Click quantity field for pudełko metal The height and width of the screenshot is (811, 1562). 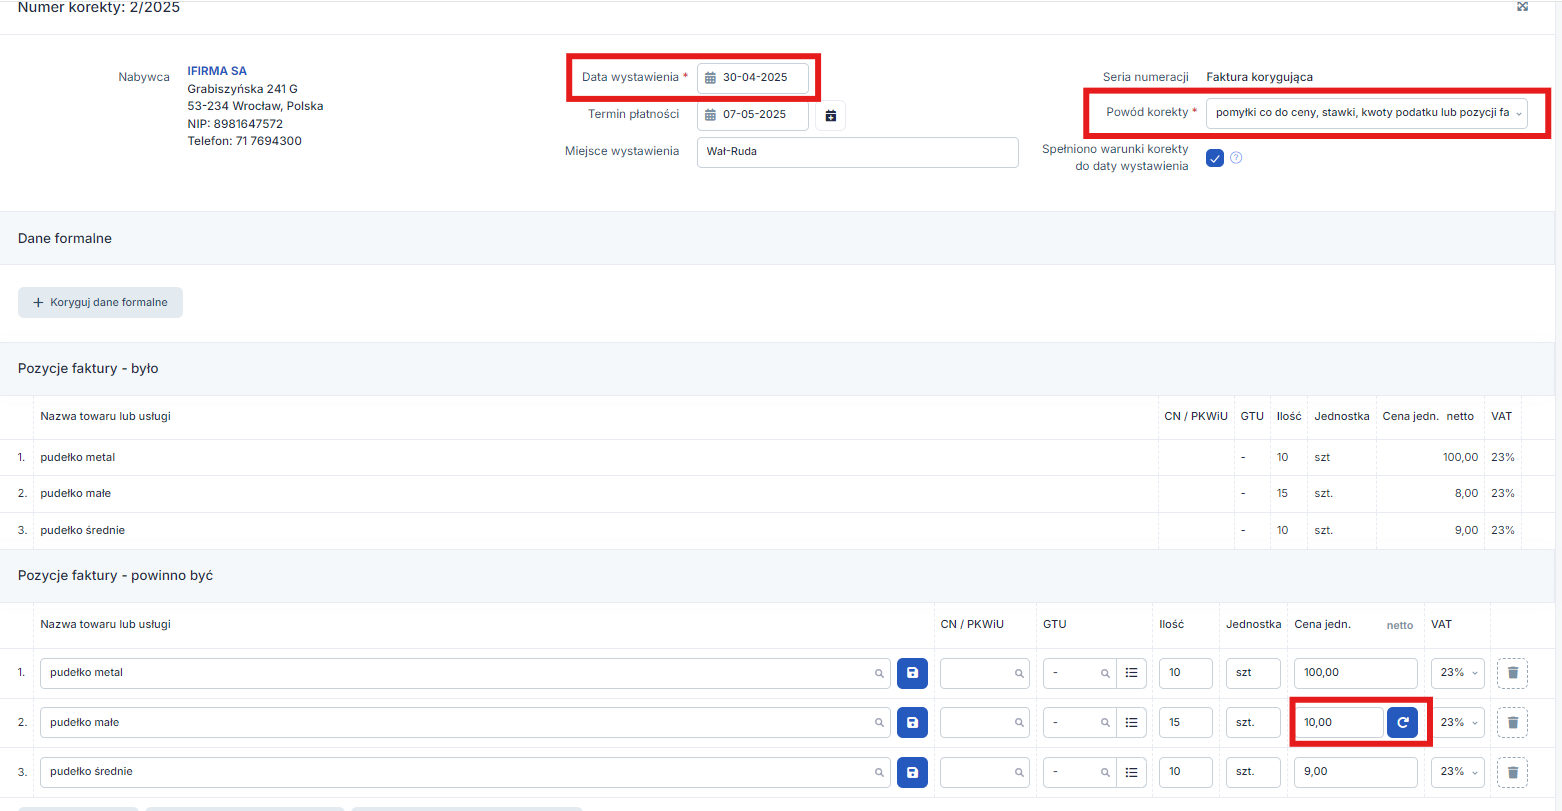pos(1186,673)
